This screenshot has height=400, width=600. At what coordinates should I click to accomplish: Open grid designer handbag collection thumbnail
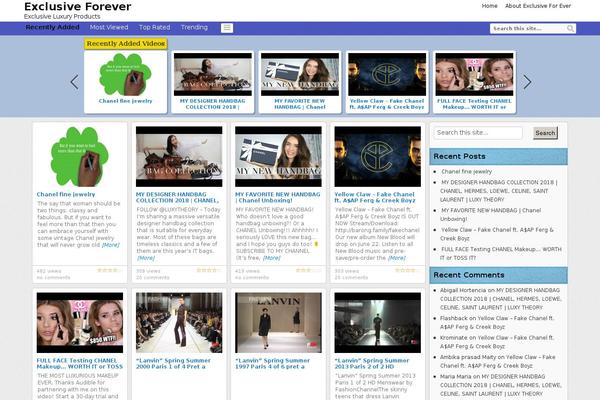[179, 157]
